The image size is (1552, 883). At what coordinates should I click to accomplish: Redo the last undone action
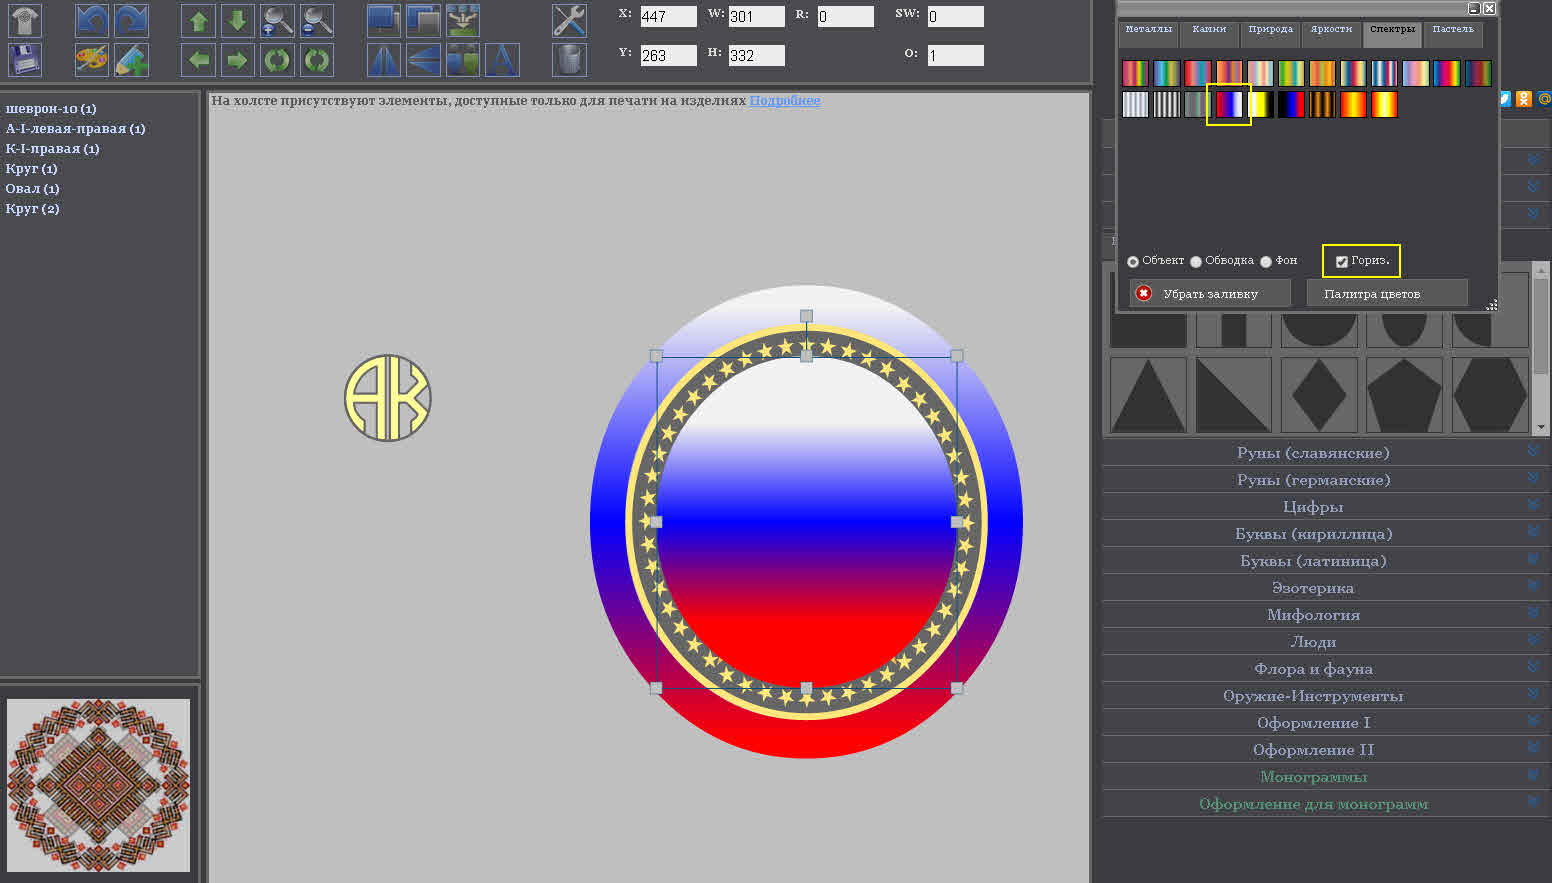[131, 20]
